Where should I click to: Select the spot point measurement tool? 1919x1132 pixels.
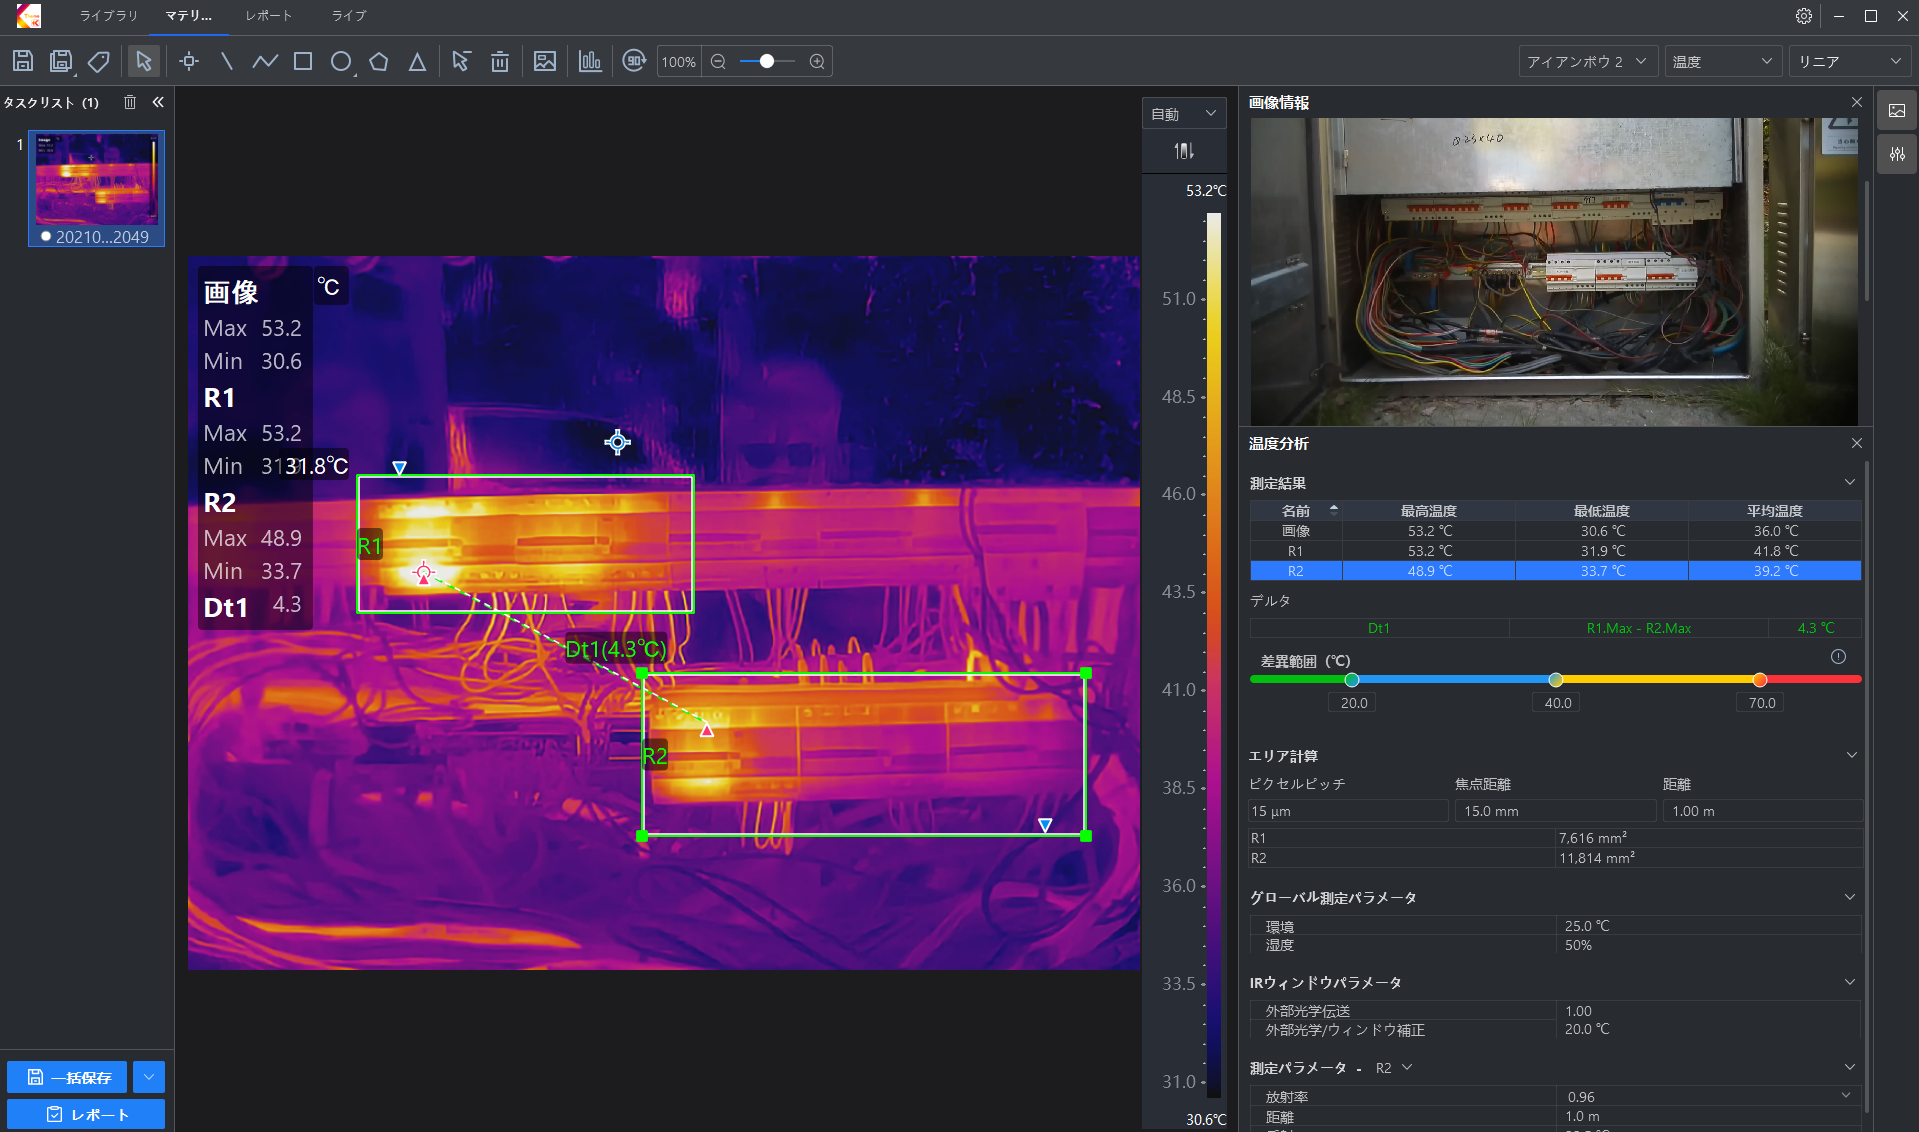[189, 62]
